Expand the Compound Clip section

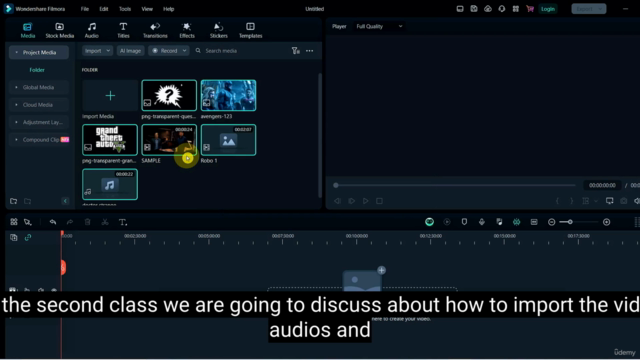(x=39, y=140)
